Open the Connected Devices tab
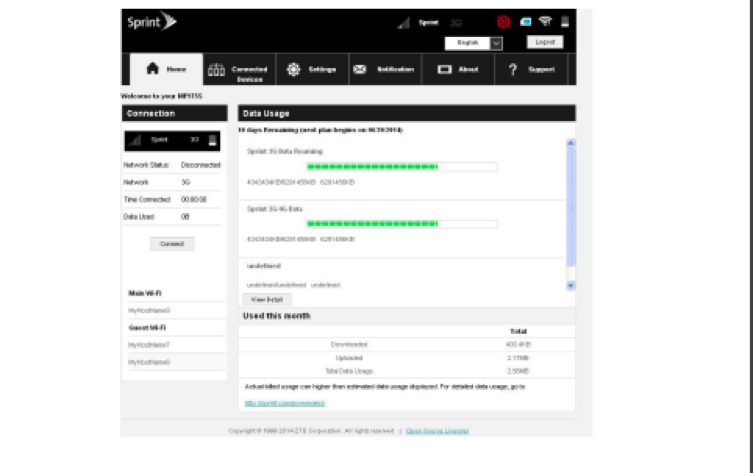 [x=238, y=70]
